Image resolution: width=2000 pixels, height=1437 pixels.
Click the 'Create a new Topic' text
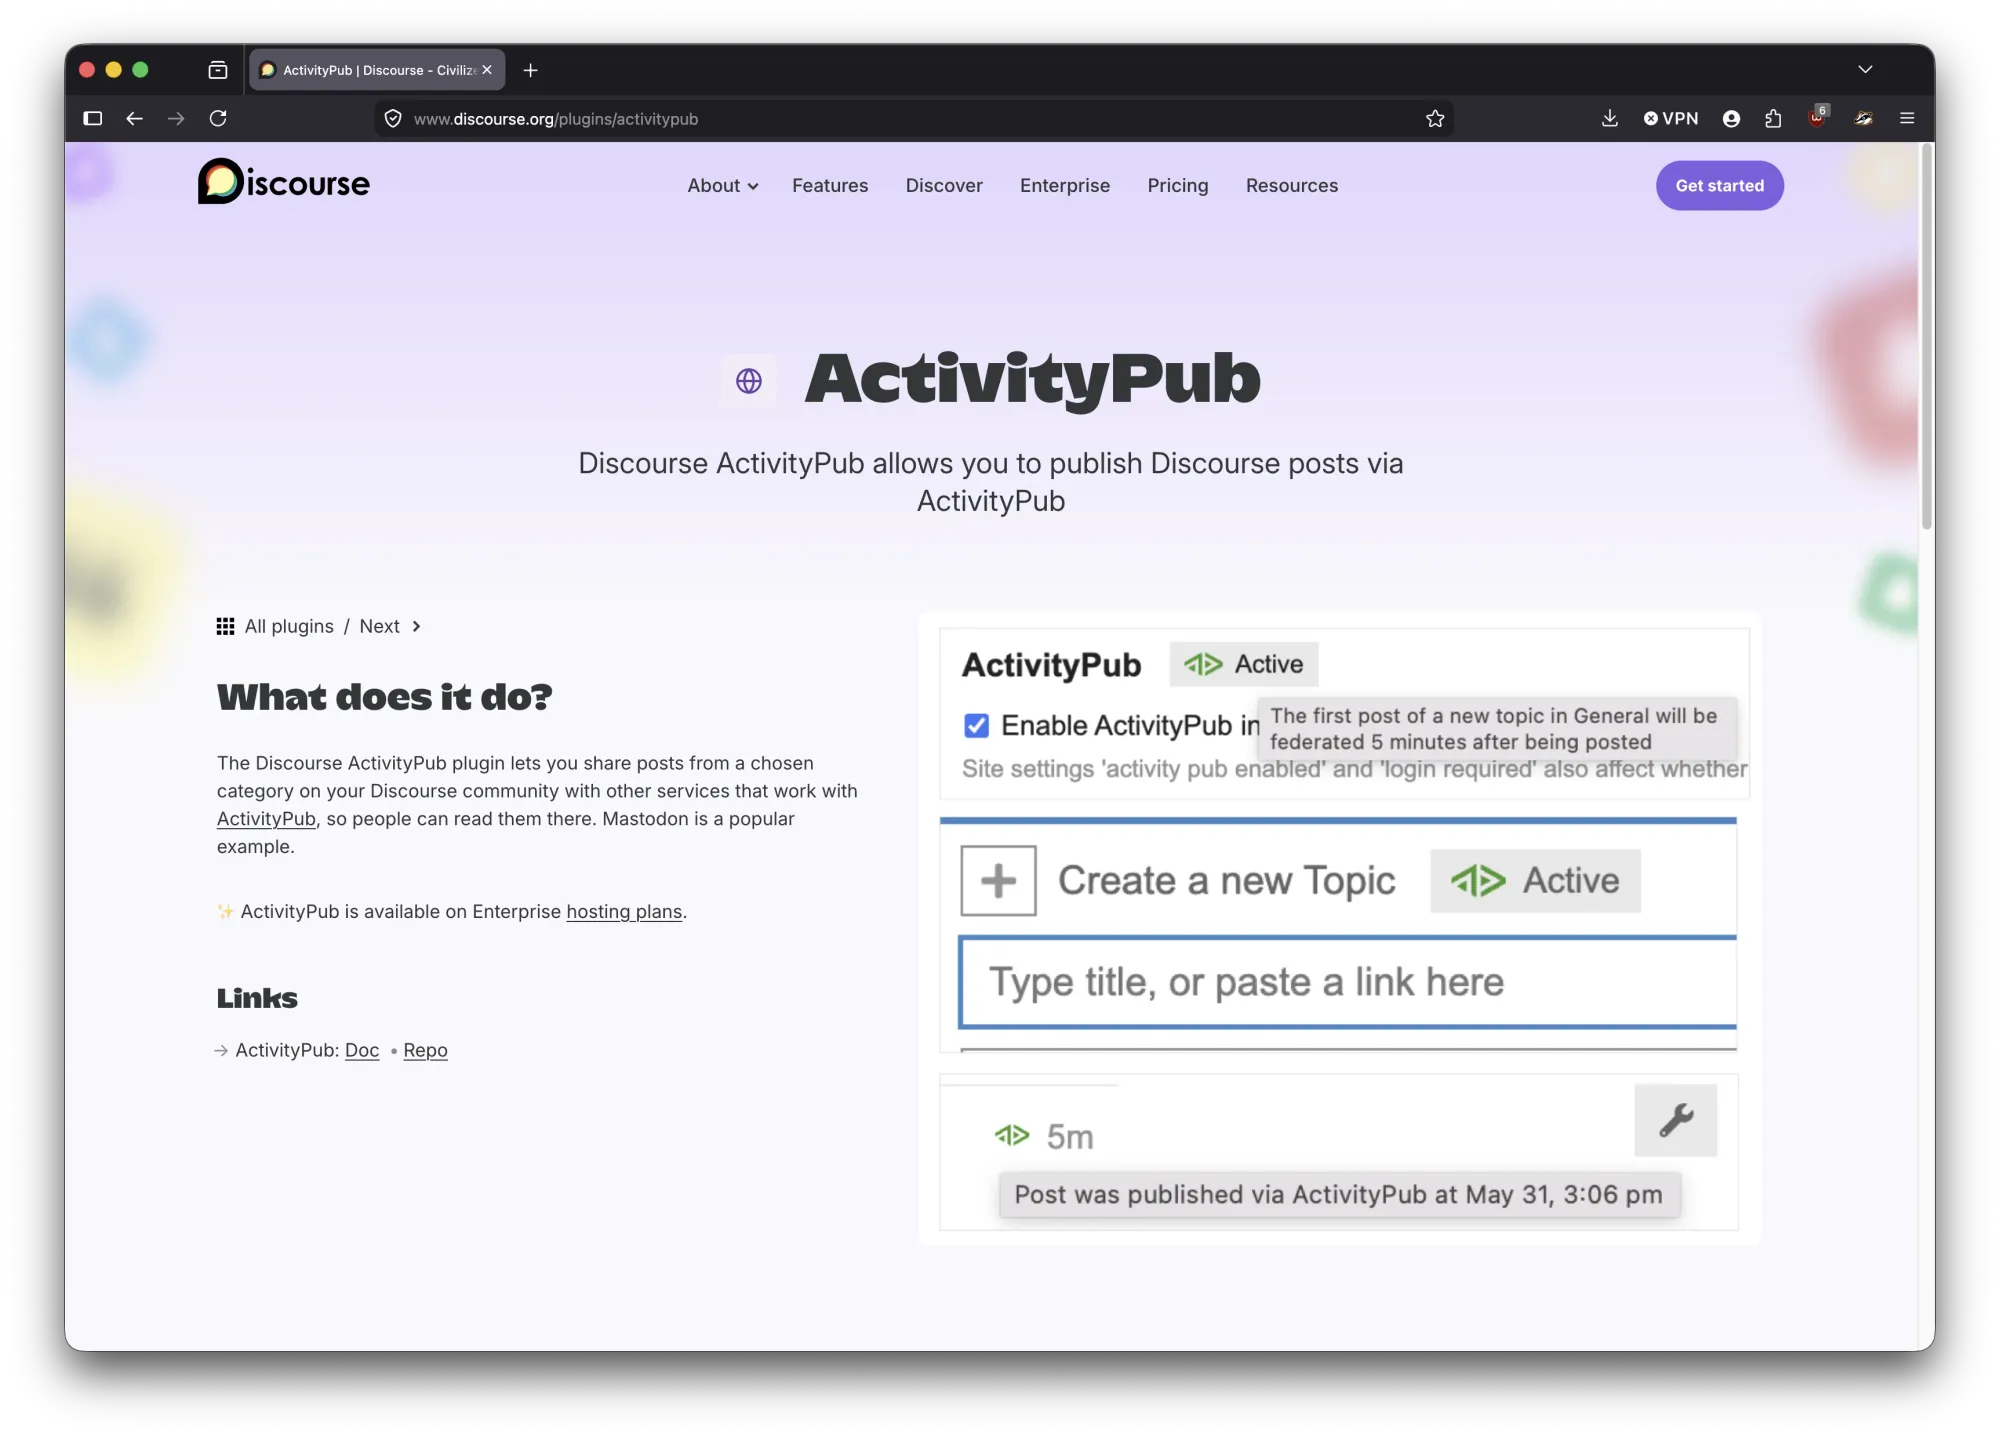pos(1226,881)
